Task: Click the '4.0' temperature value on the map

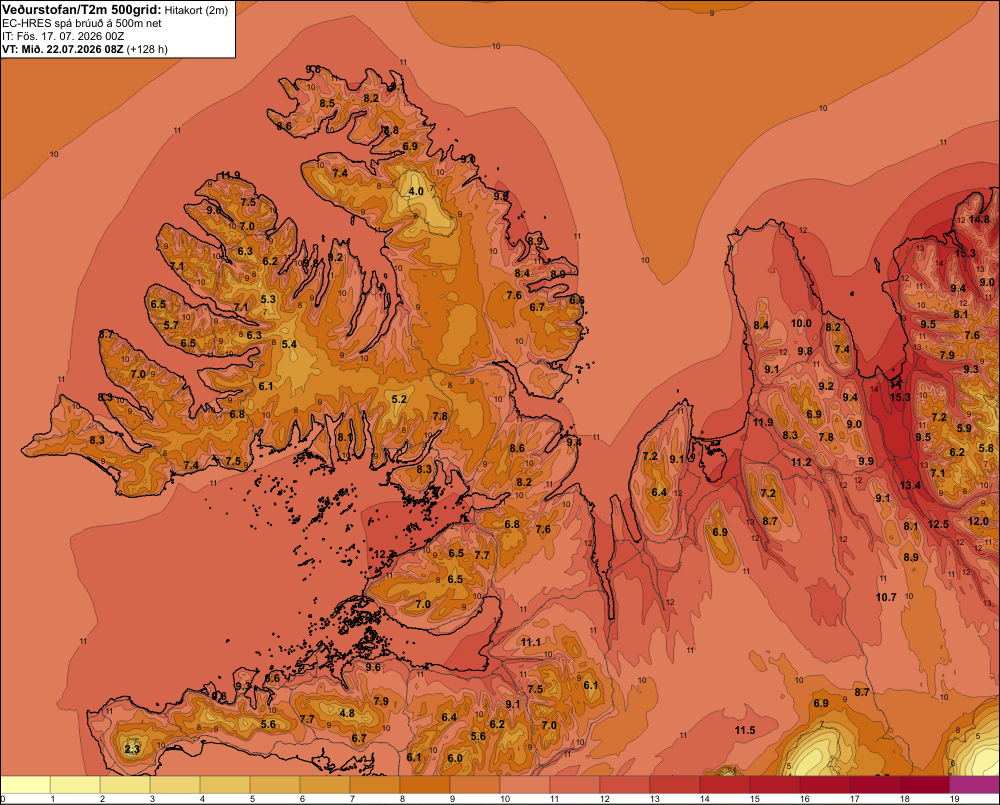Action: coord(416,191)
